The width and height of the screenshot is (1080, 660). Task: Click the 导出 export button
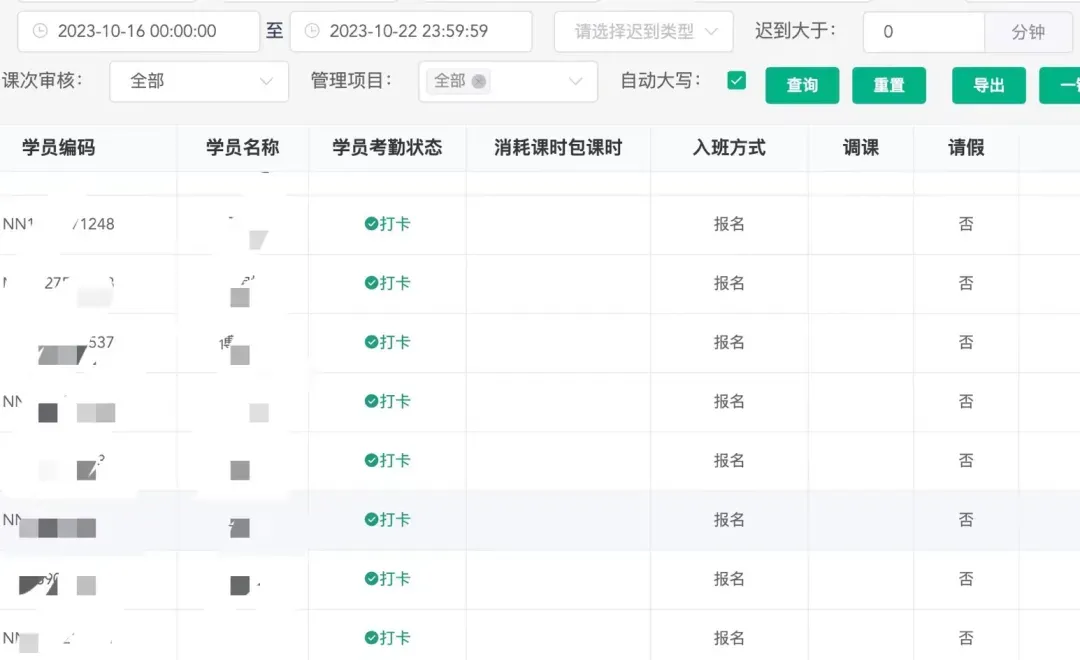pyautogui.click(x=989, y=85)
